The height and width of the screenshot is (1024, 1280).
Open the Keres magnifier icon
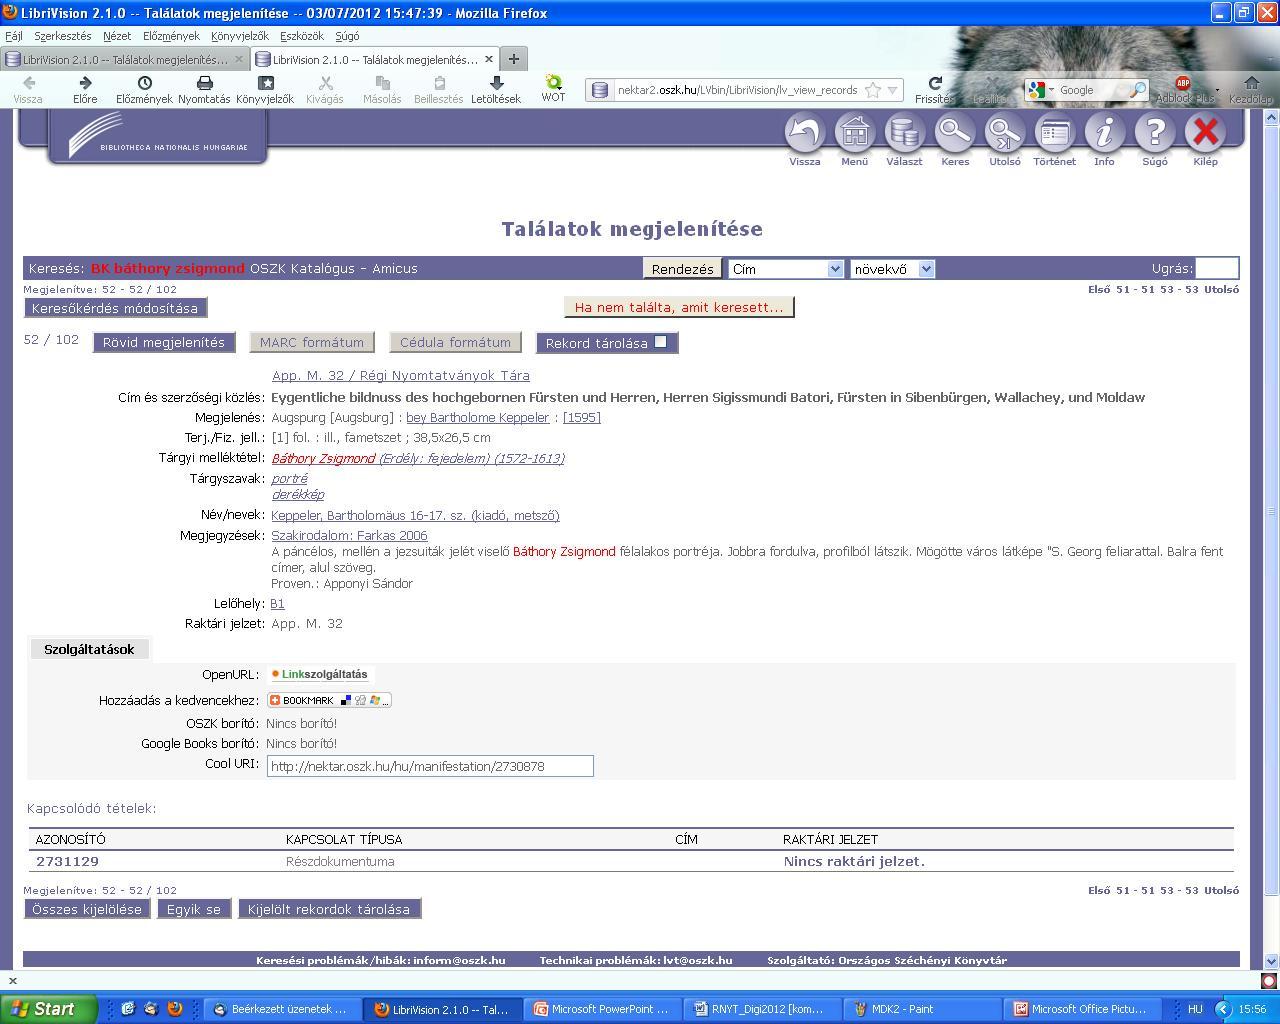click(955, 133)
